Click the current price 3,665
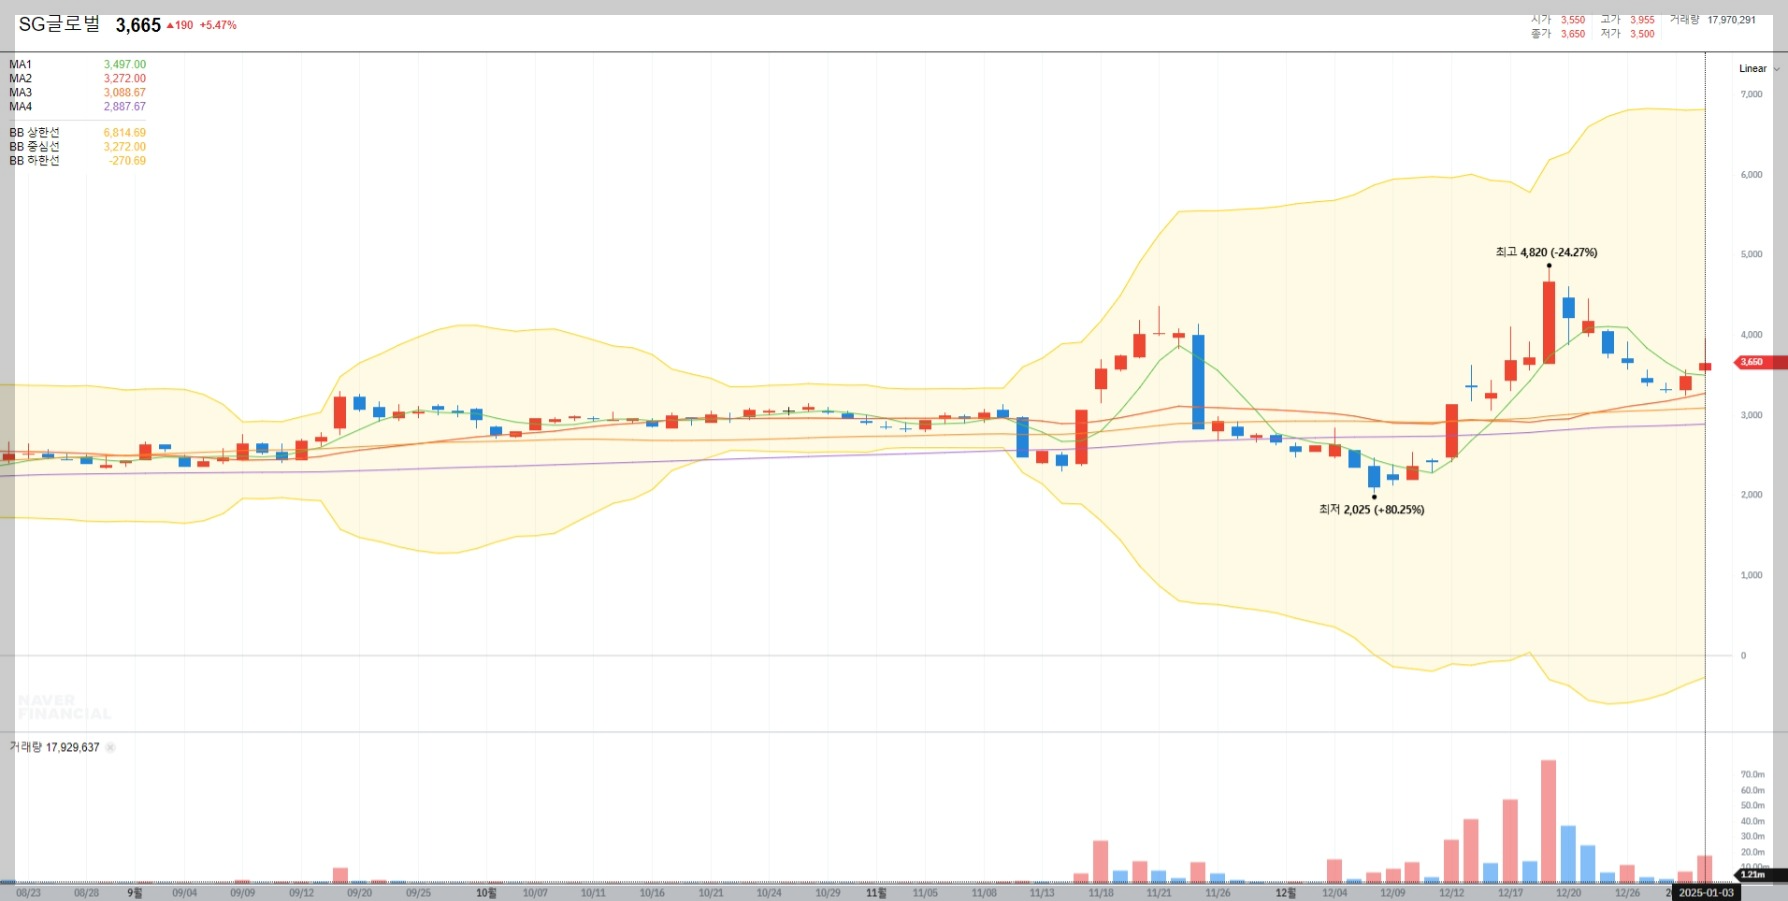1788x901 pixels. pyautogui.click(x=138, y=25)
